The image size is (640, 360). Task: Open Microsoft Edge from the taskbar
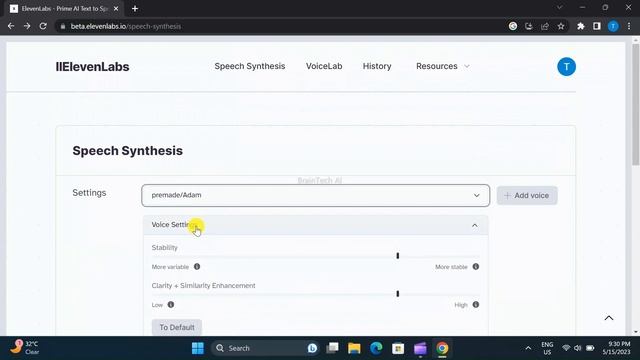[376, 348]
